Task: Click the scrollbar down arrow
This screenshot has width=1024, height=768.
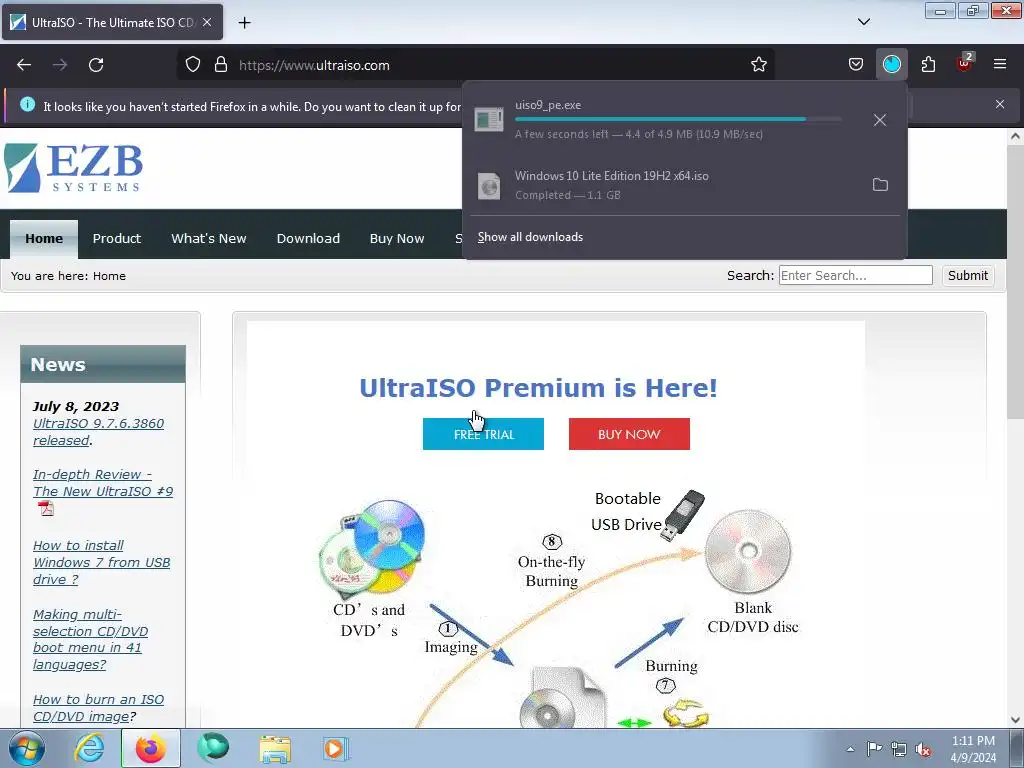Action: (x=1015, y=720)
